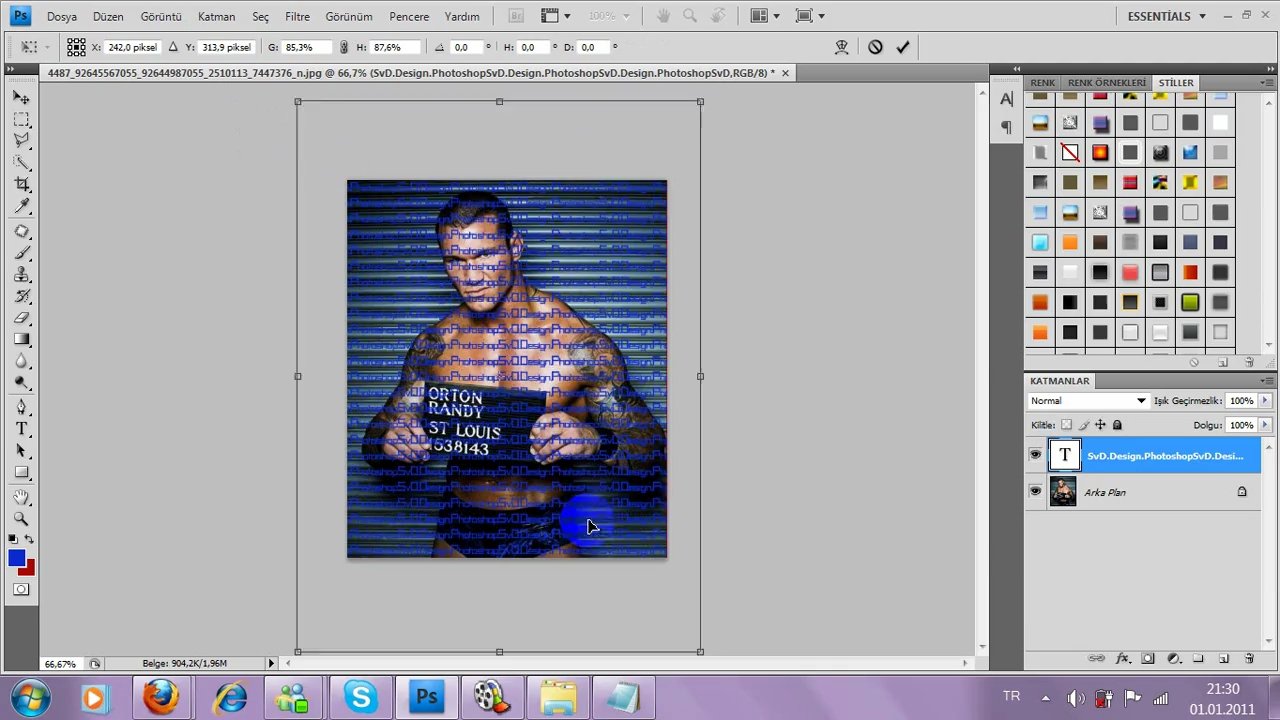Select the Hand tool in toolbox
The image size is (1280, 720).
[21, 497]
